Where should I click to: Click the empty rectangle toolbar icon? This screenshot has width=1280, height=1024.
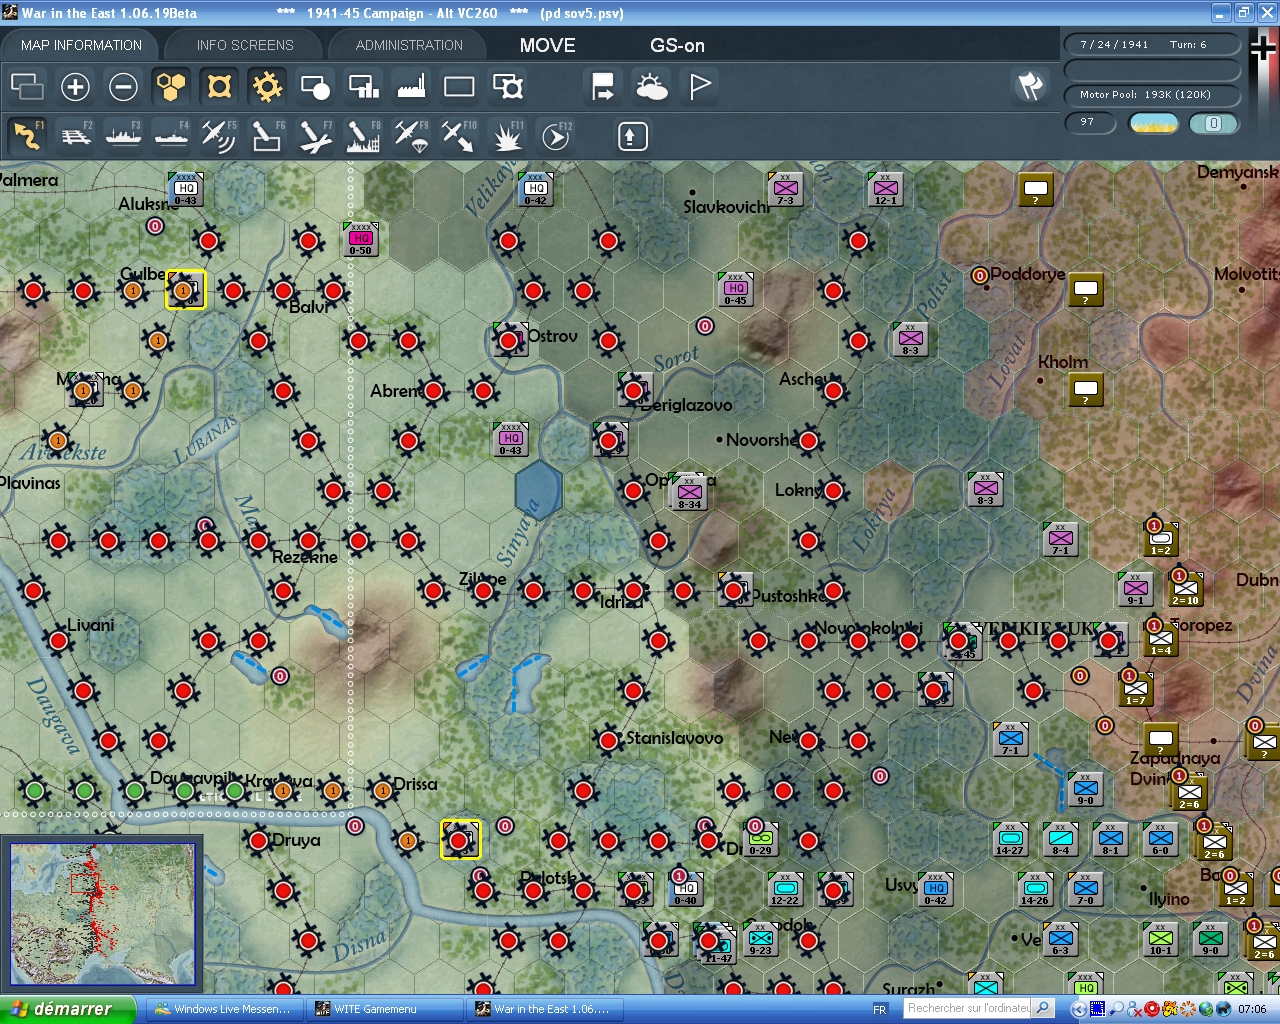(459, 87)
